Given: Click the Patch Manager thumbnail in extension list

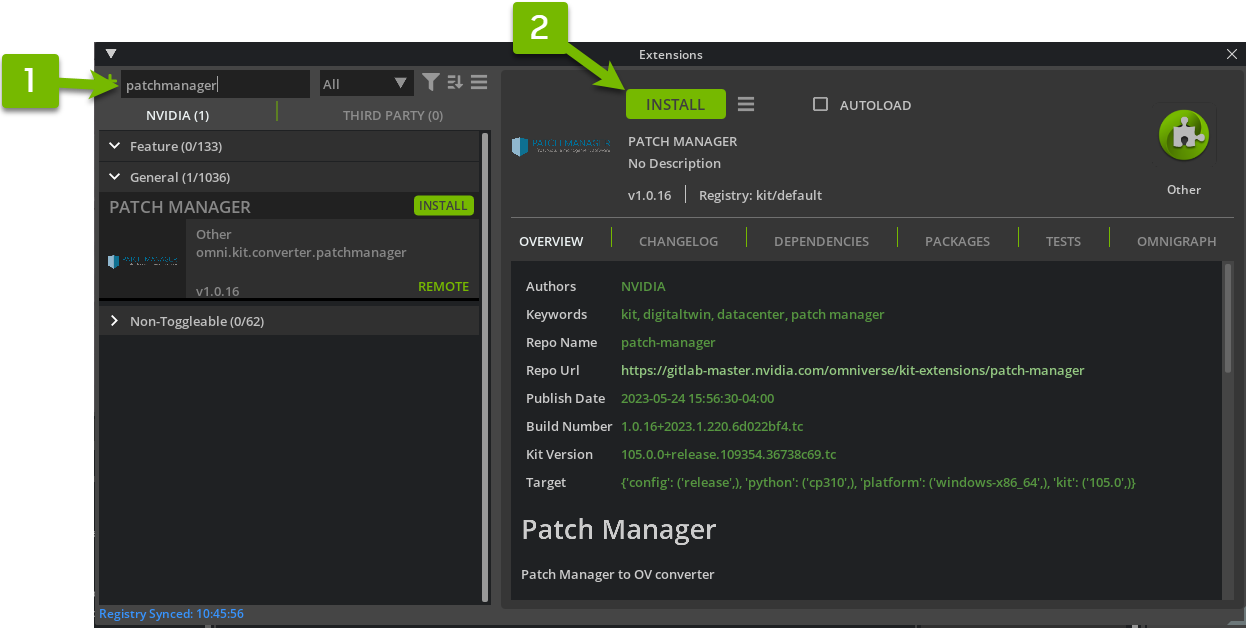Looking at the screenshot, I should pyautogui.click(x=143, y=261).
